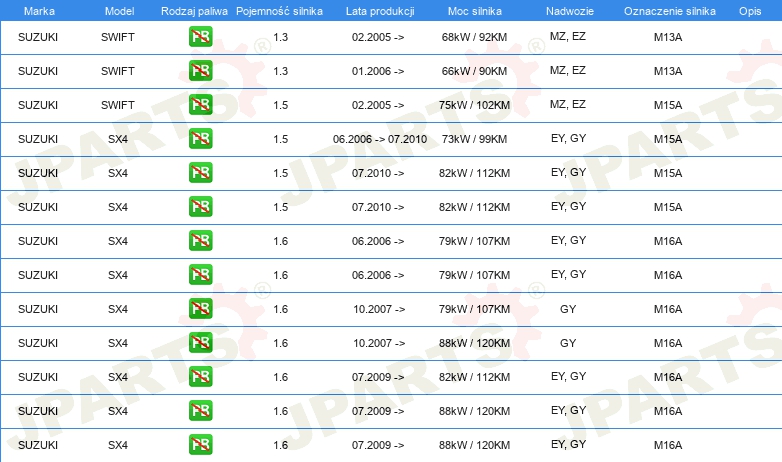The height and width of the screenshot is (462, 782).
Task: Click the Pojemność silnika column header
Action: coord(279,11)
